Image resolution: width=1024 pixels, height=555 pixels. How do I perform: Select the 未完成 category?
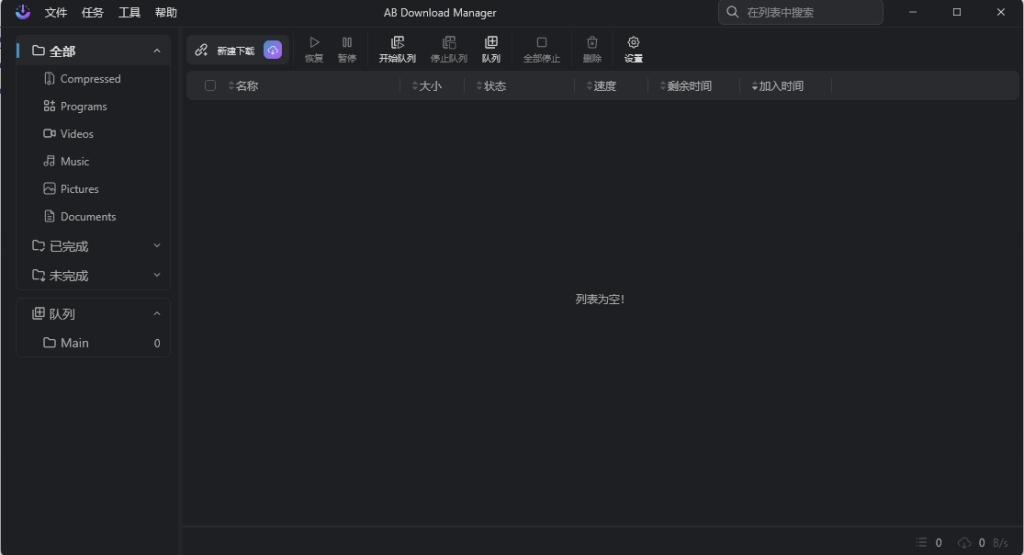[x=93, y=276]
